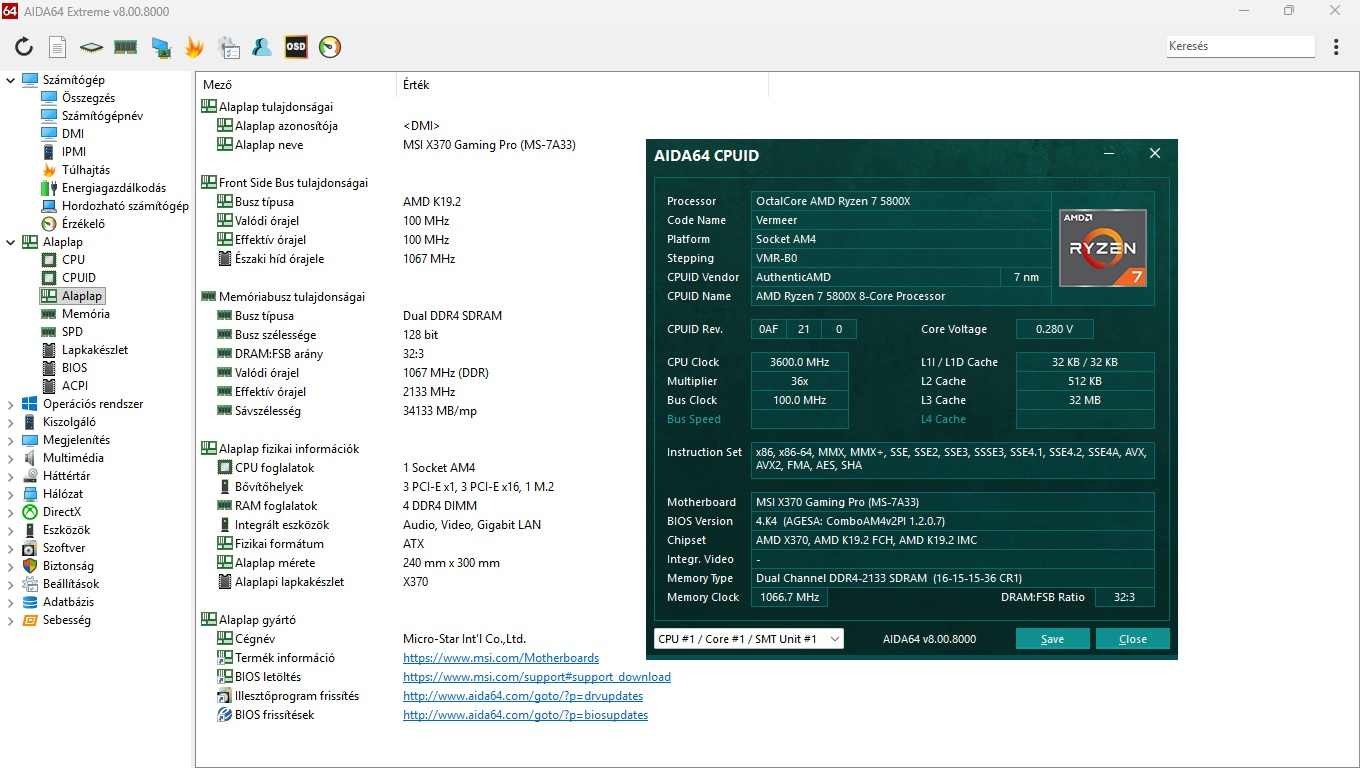The height and width of the screenshot is (768, 1360).
Task: Expand the Megjelenítés node
Action: [11, 440]
